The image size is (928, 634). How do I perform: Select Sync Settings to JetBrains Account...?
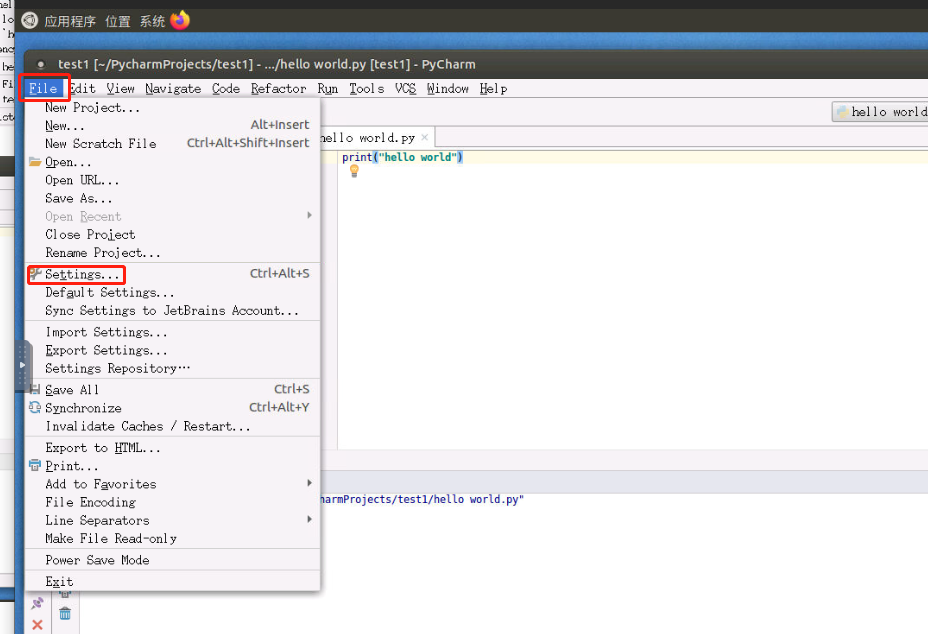click(x=173, y=310)
